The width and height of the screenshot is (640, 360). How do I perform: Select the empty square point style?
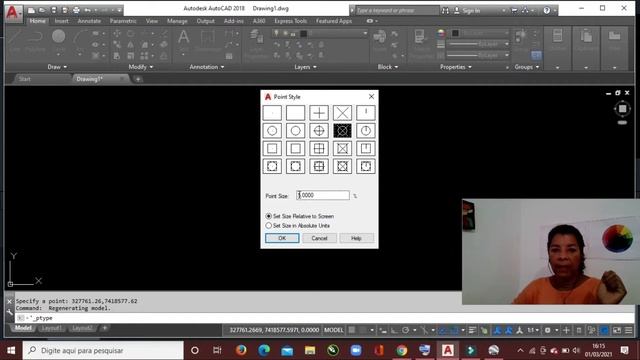coord(296,148)
